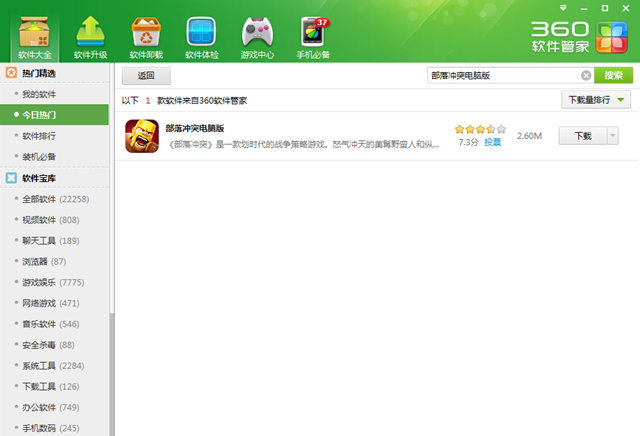Click the 360 colorful logo icon

click(611, 38)
